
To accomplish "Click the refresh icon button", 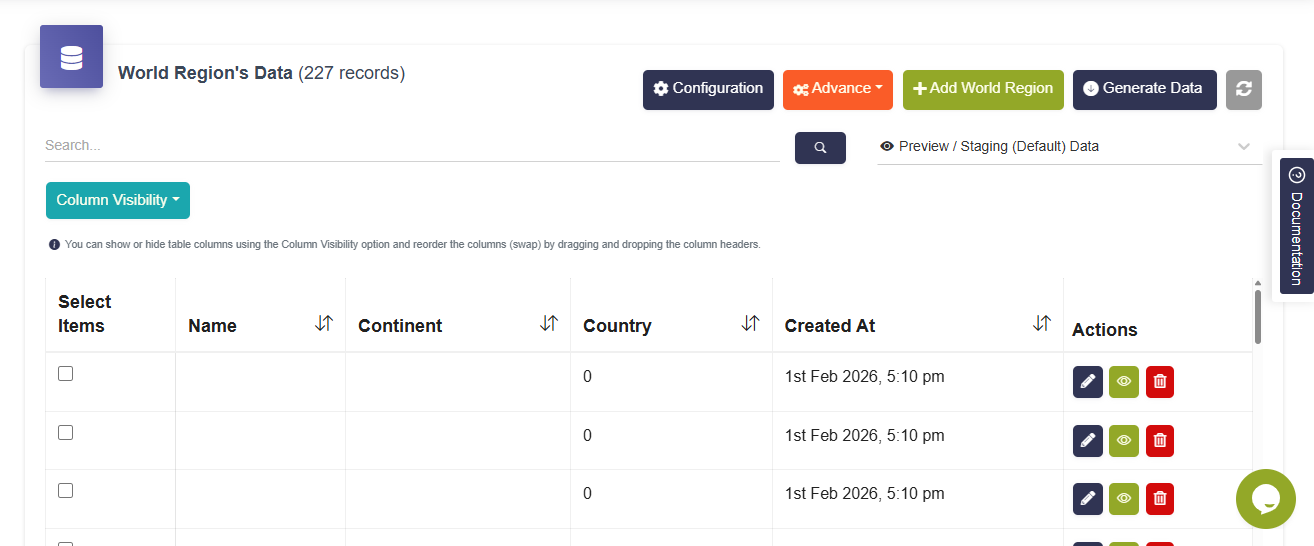I will (1244, 89).
